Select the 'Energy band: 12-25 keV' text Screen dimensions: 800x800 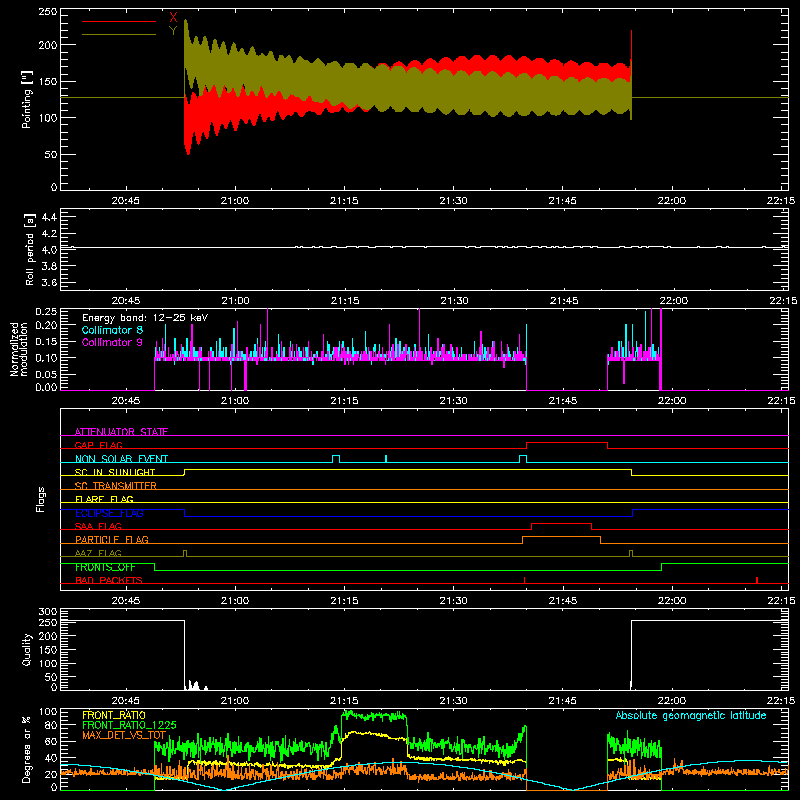coord(145,318)
